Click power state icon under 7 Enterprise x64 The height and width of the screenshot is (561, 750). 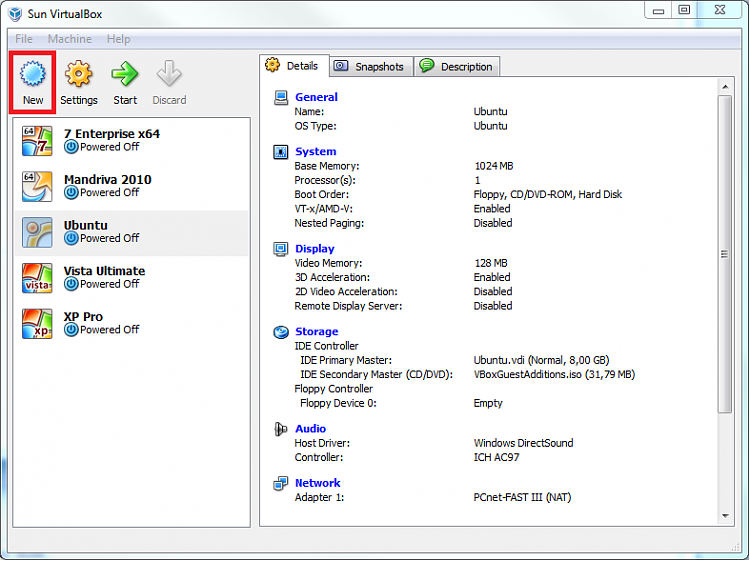71,147
